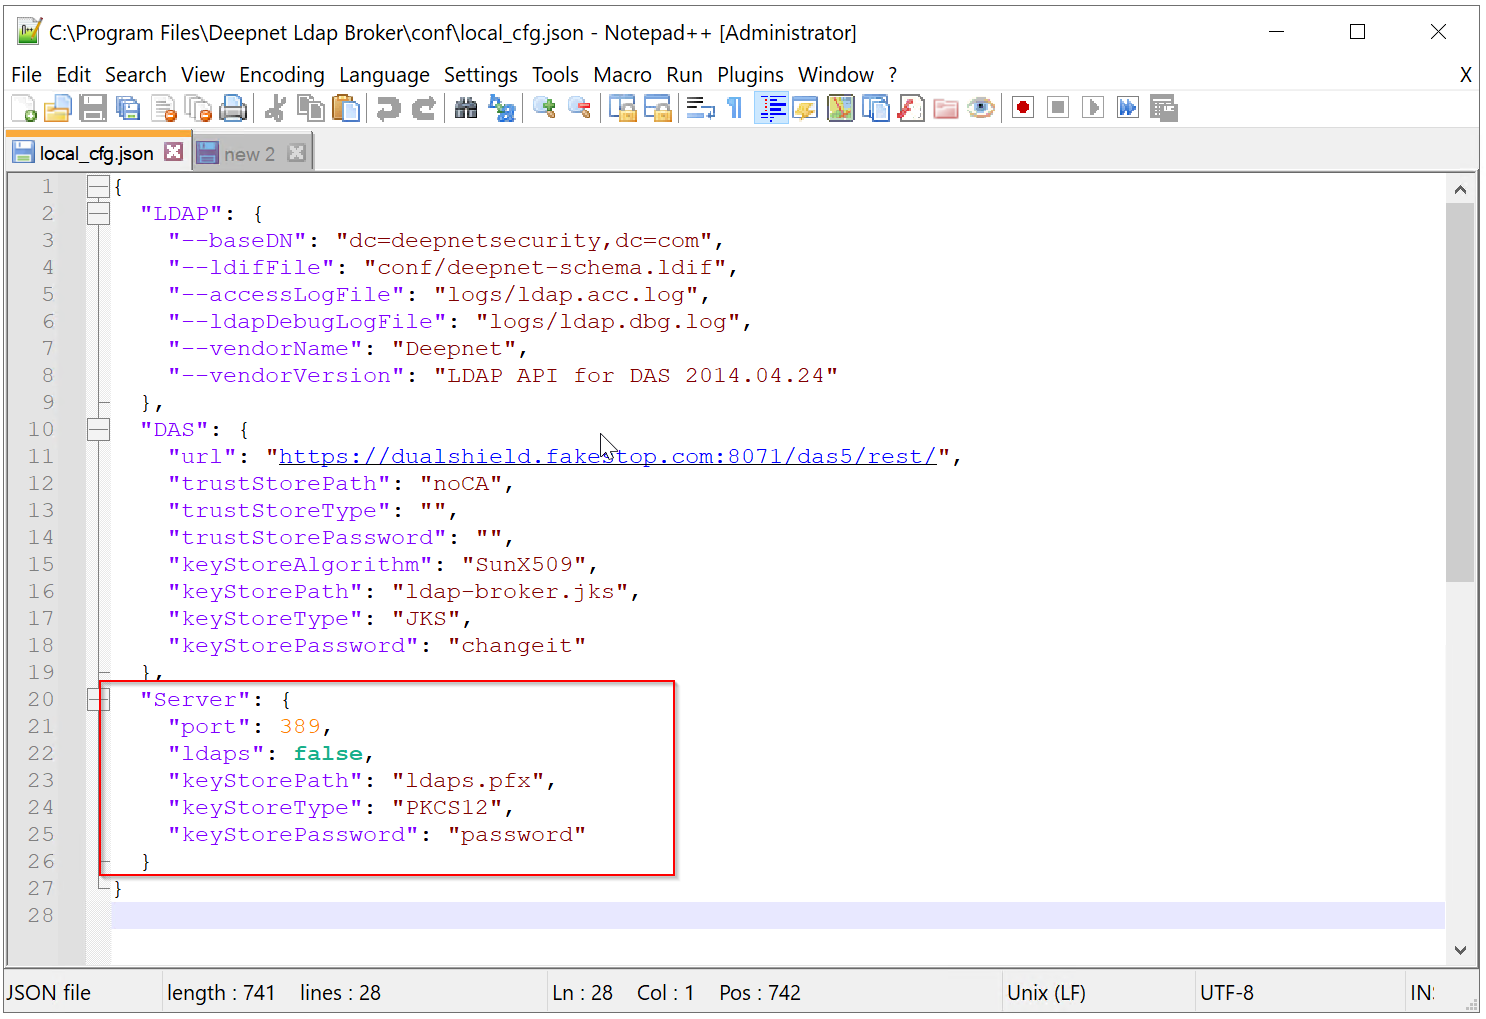
Task: Click the Print icon in toolbar
Action: point(233,108)
